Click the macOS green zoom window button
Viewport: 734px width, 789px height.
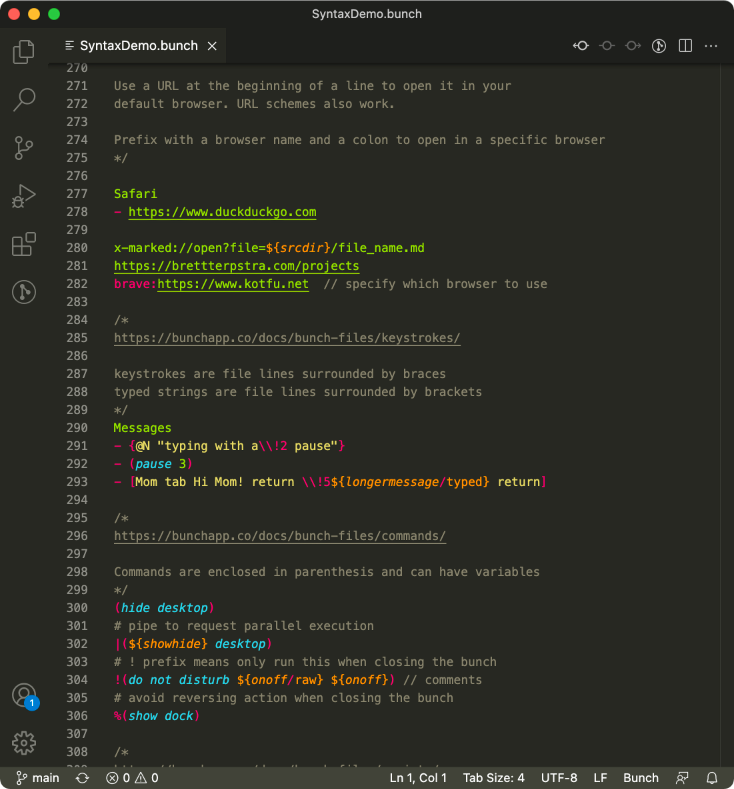(54, 14)
